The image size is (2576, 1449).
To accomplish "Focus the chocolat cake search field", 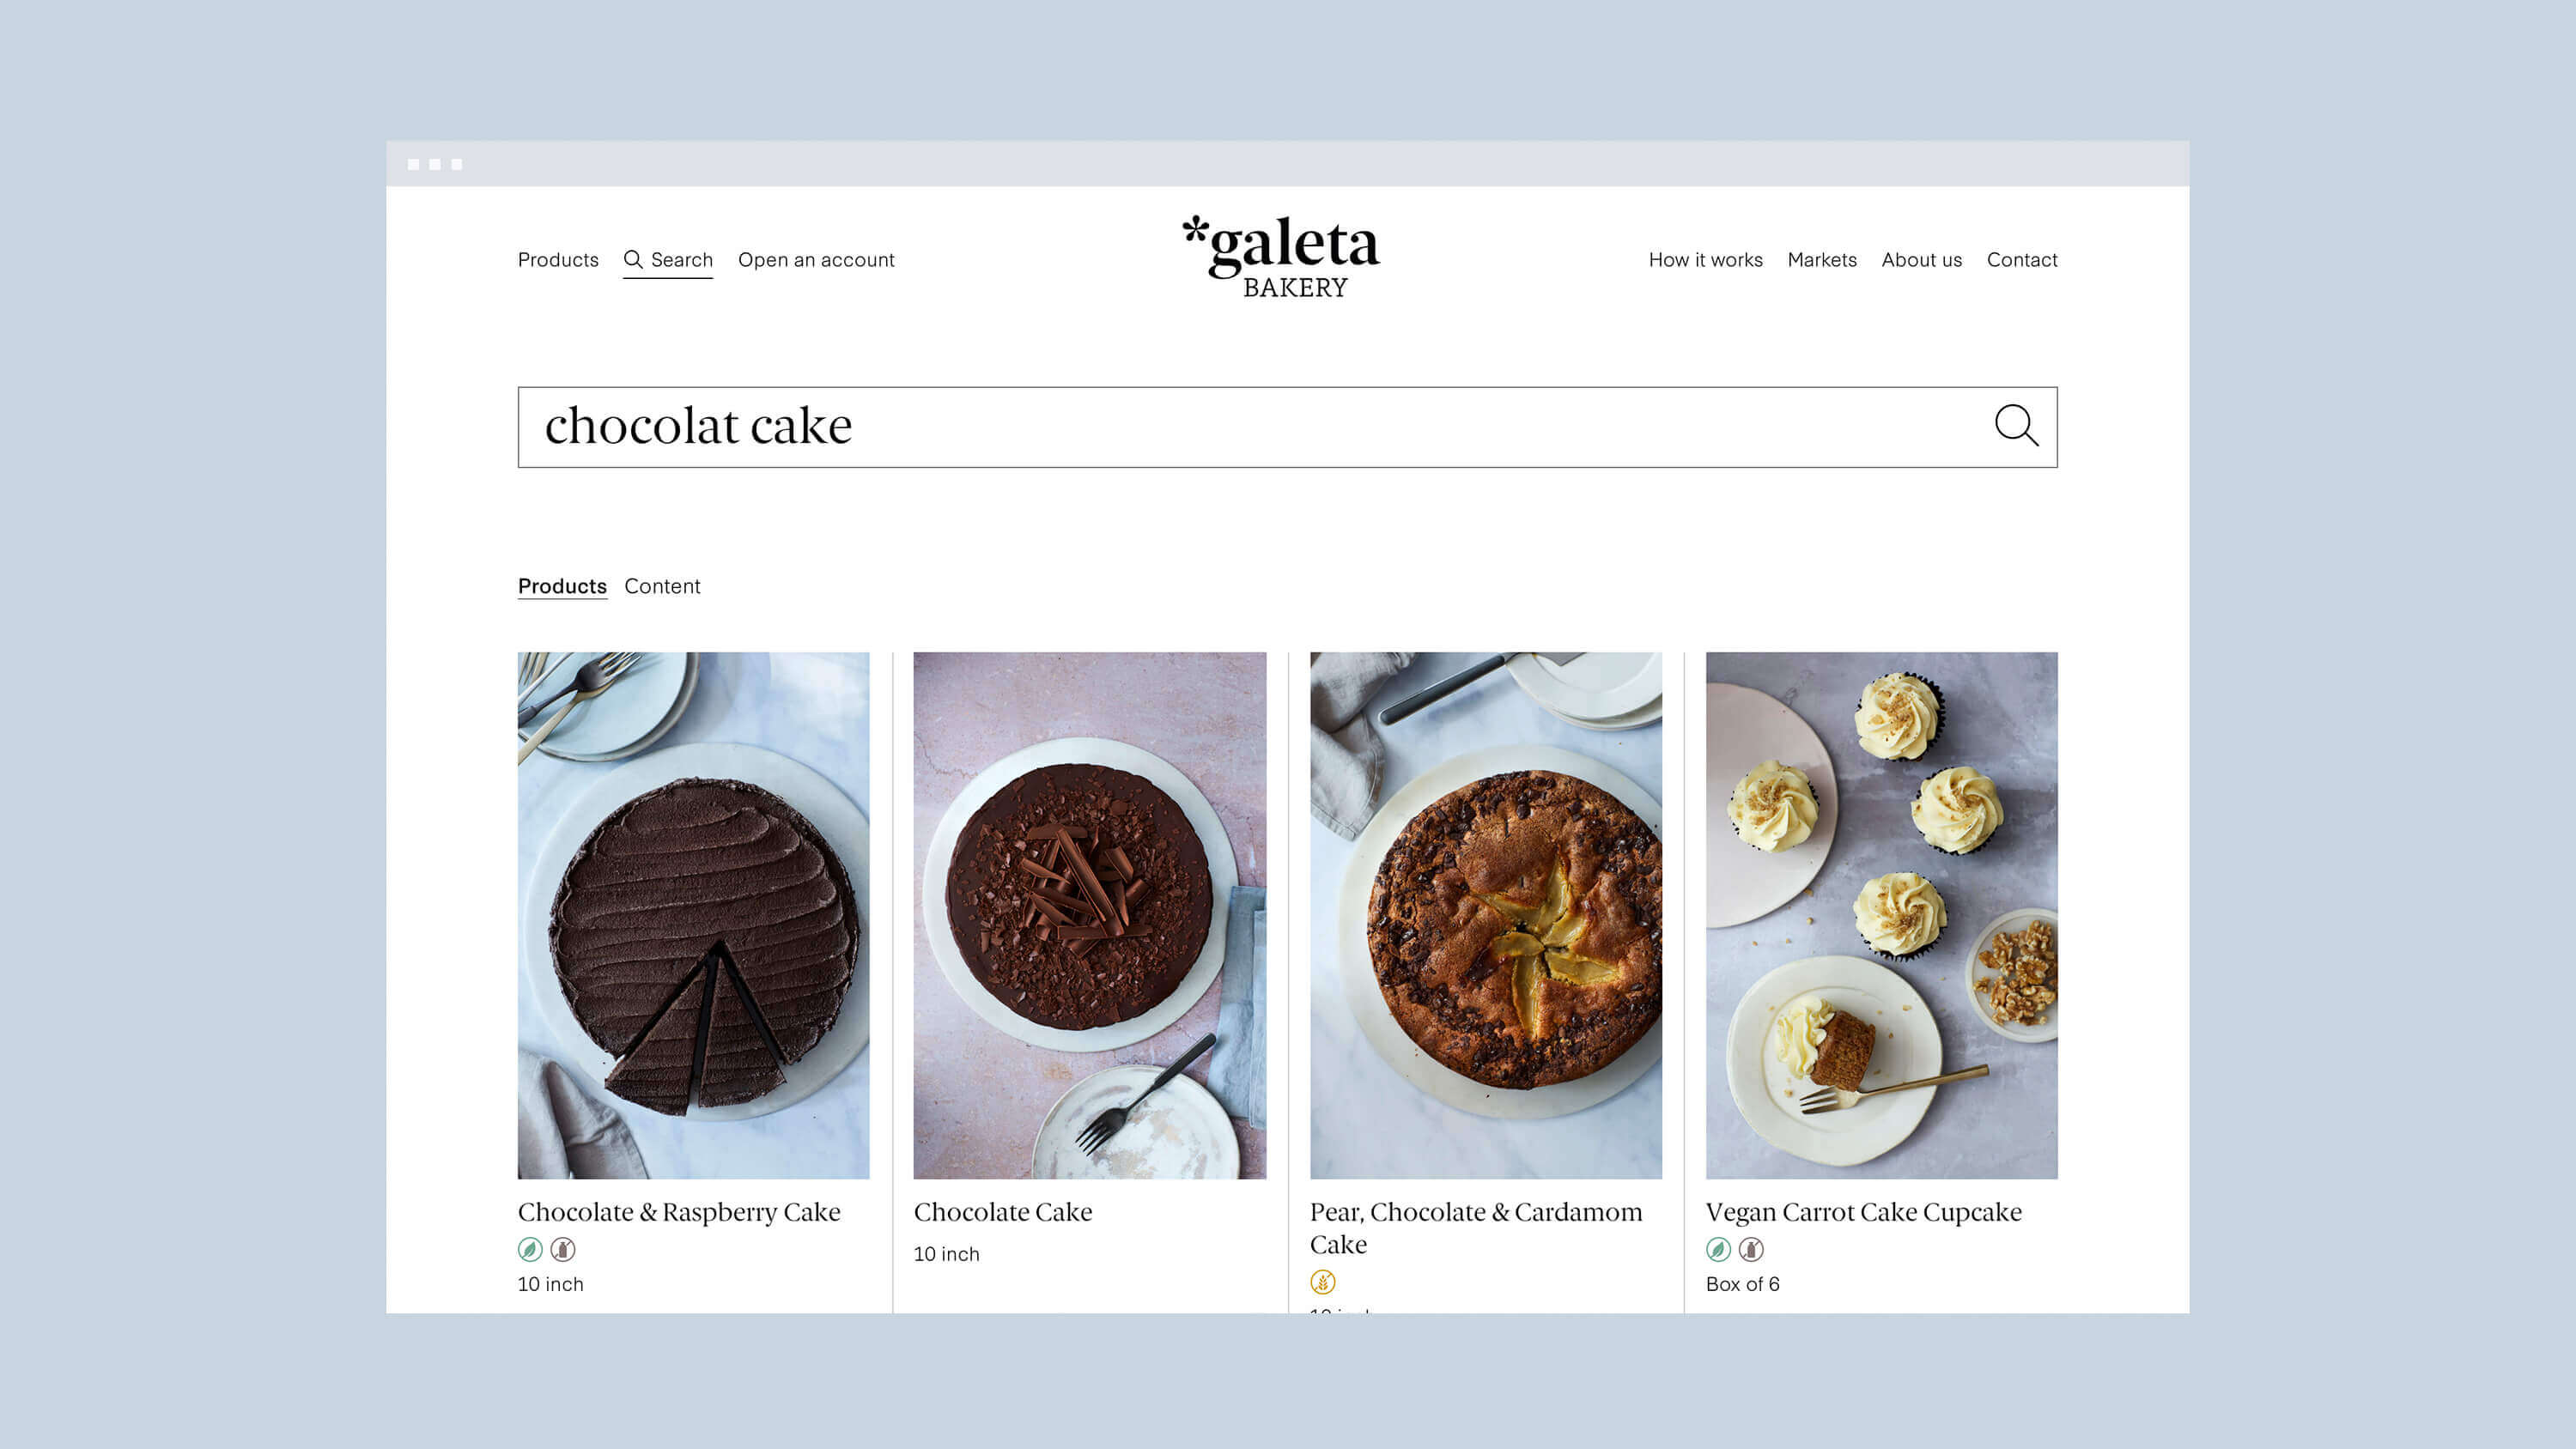I will 1288,427.
